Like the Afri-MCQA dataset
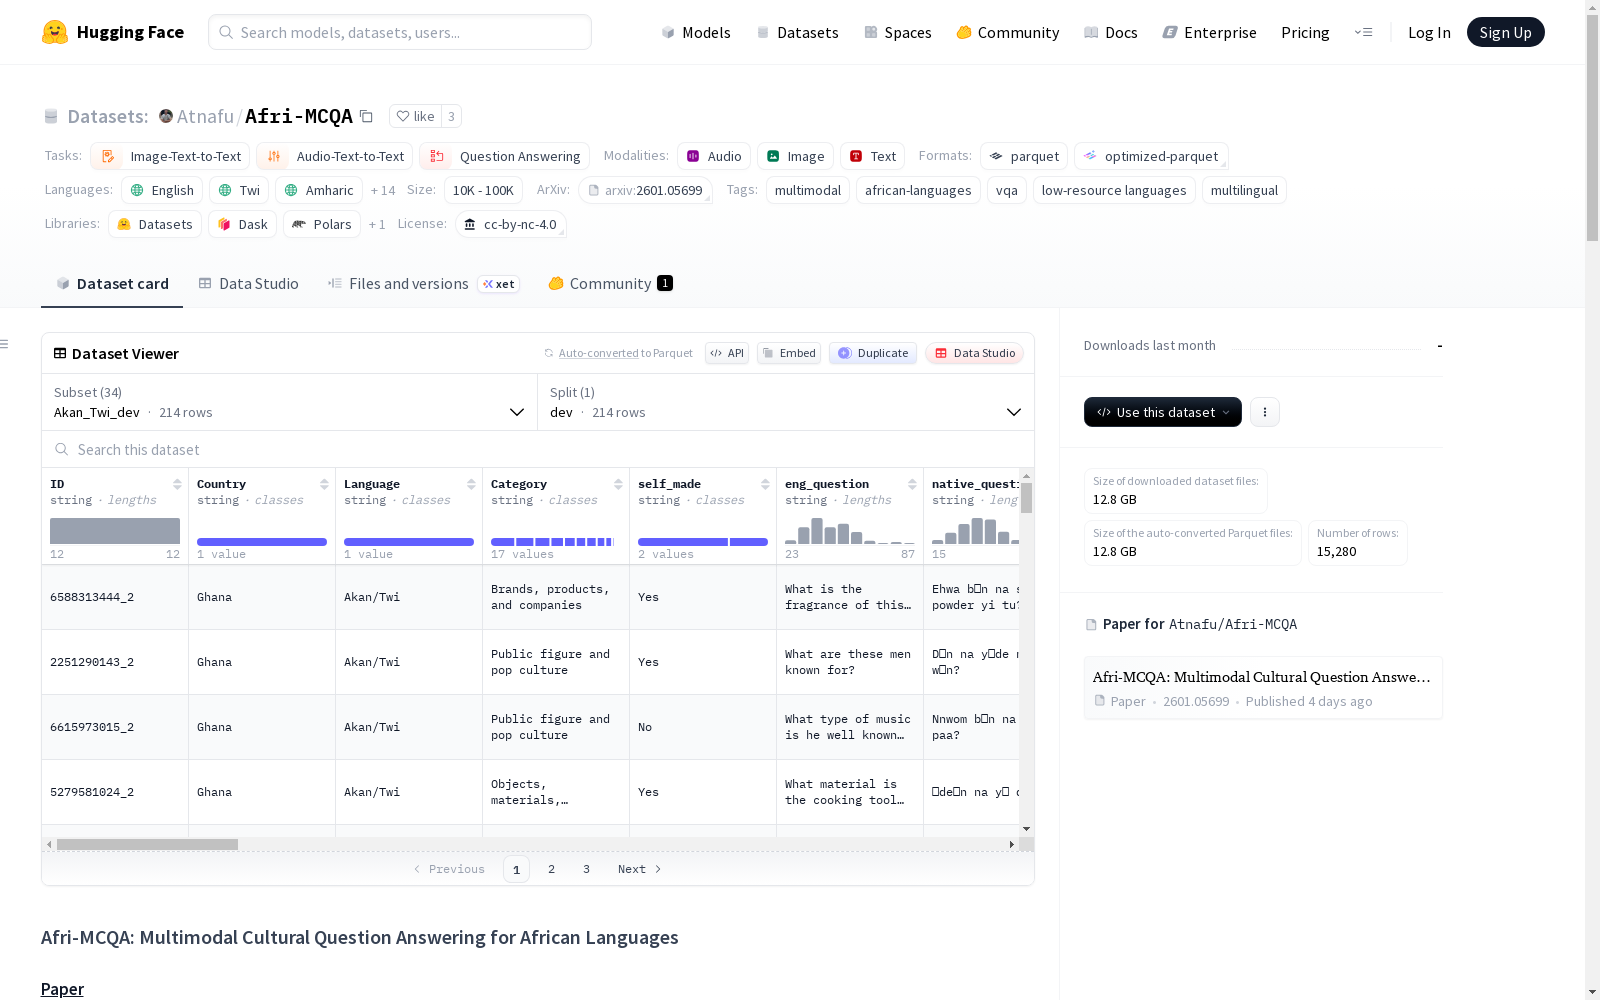 tap(416, 116)
